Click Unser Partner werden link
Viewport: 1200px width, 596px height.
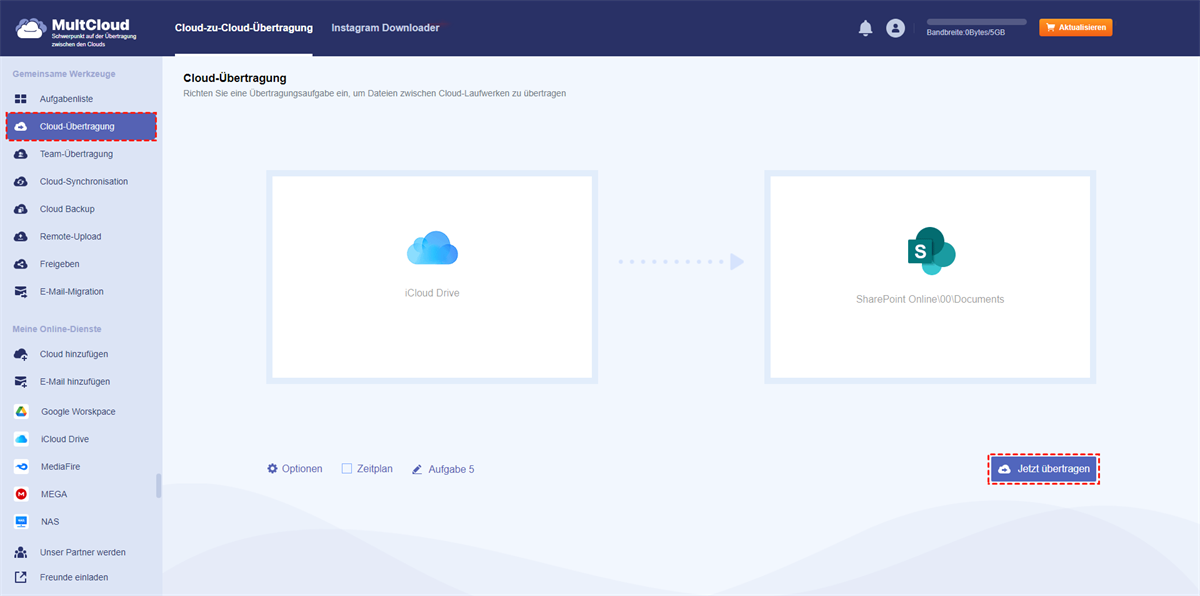83,552
